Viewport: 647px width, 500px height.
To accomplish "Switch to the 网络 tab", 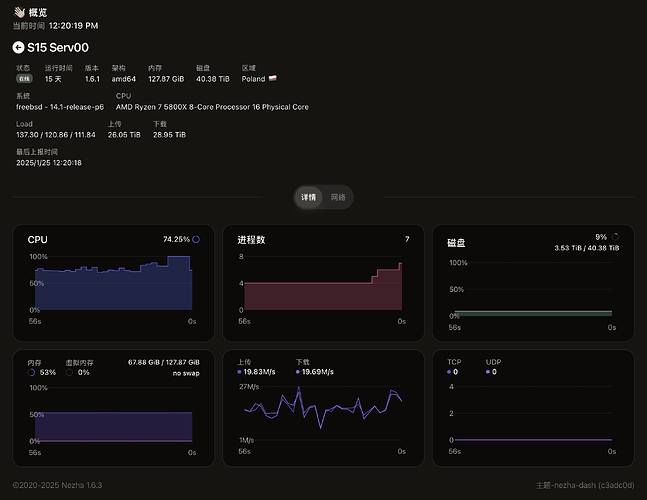I will pos(338,197).
